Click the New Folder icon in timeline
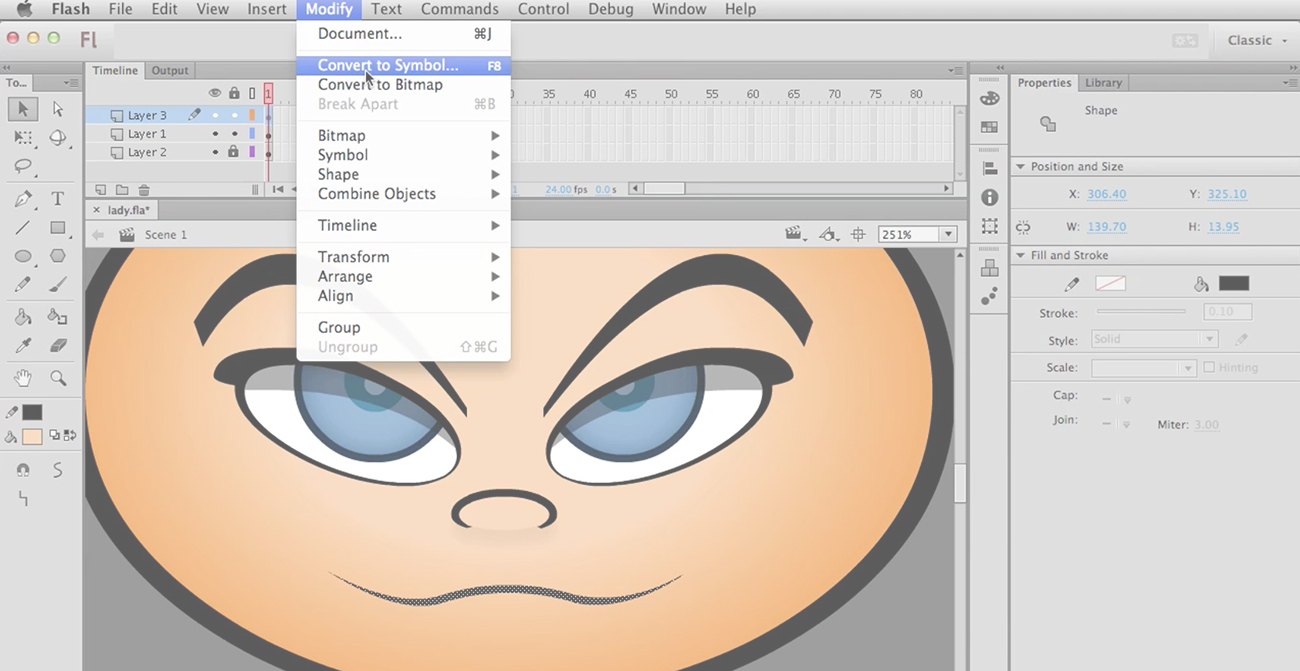 (122, 189)
